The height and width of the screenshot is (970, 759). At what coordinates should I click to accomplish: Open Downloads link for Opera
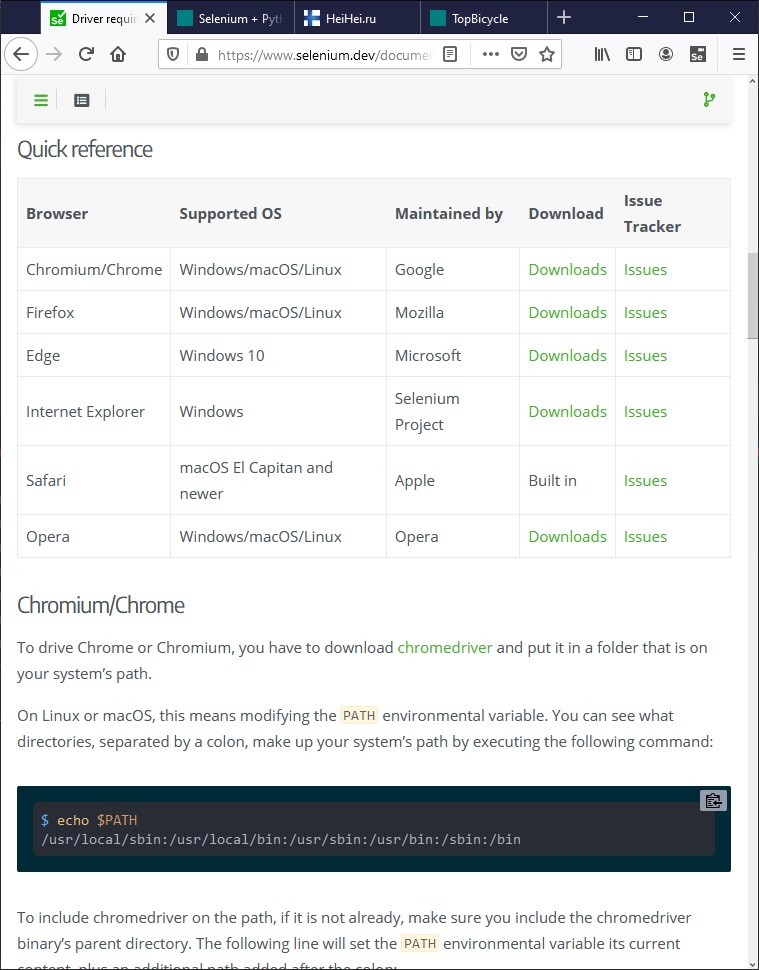click(567, 536)
